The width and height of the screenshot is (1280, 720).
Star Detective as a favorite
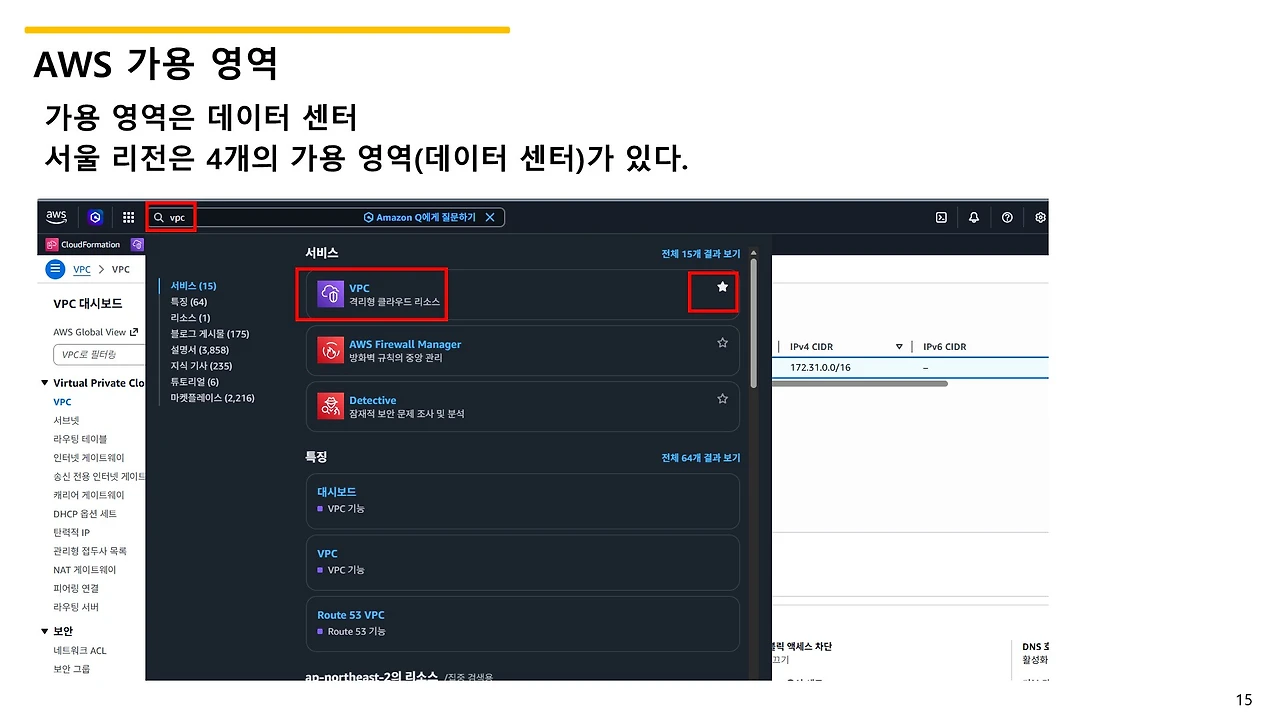tap(722, 398)
